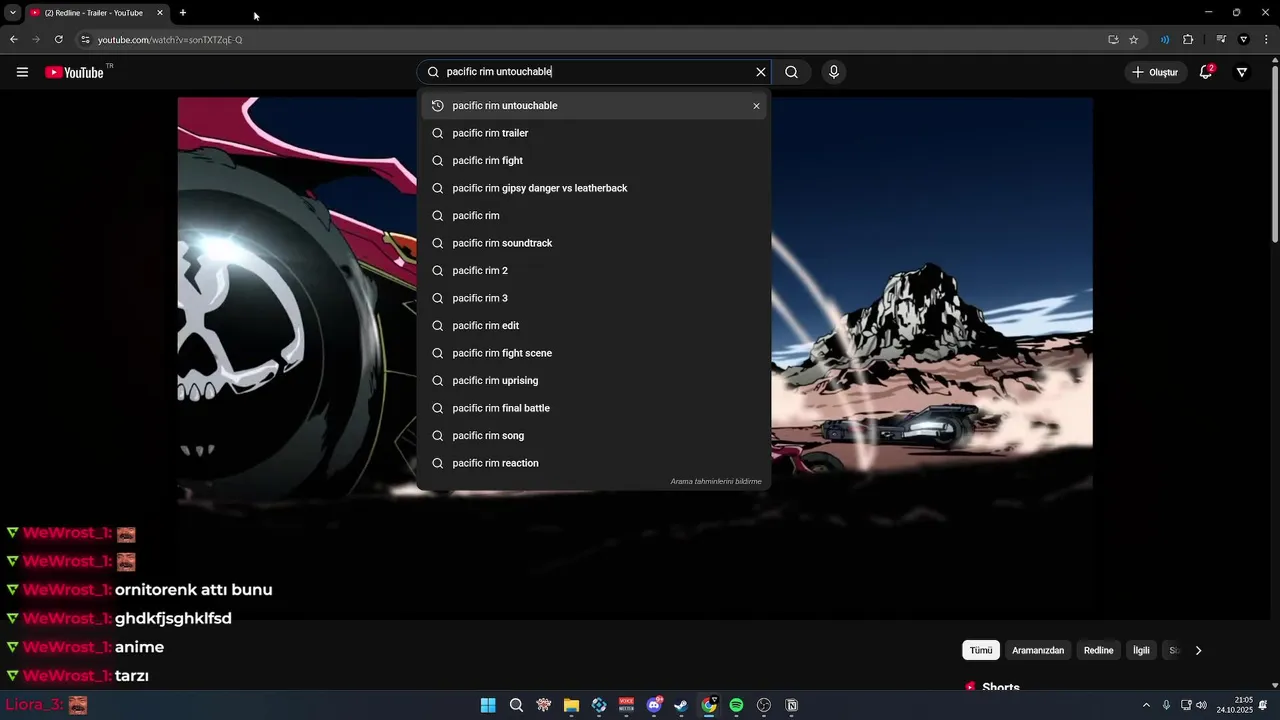
Task: Focus the YouTube search input field
Action: click(x=595, y=72)
